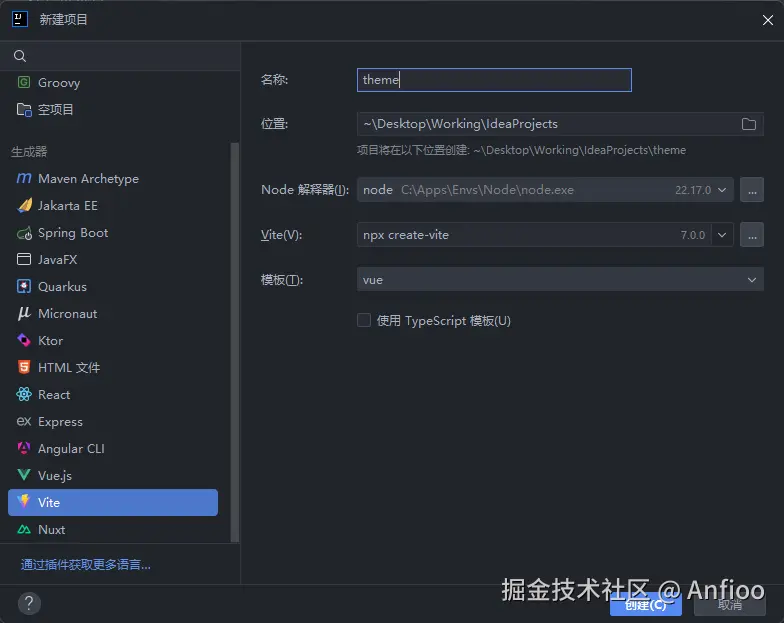Click the search magnifier icon
Image resolution: width=784 pixels, height=623 pixels.
20,56
